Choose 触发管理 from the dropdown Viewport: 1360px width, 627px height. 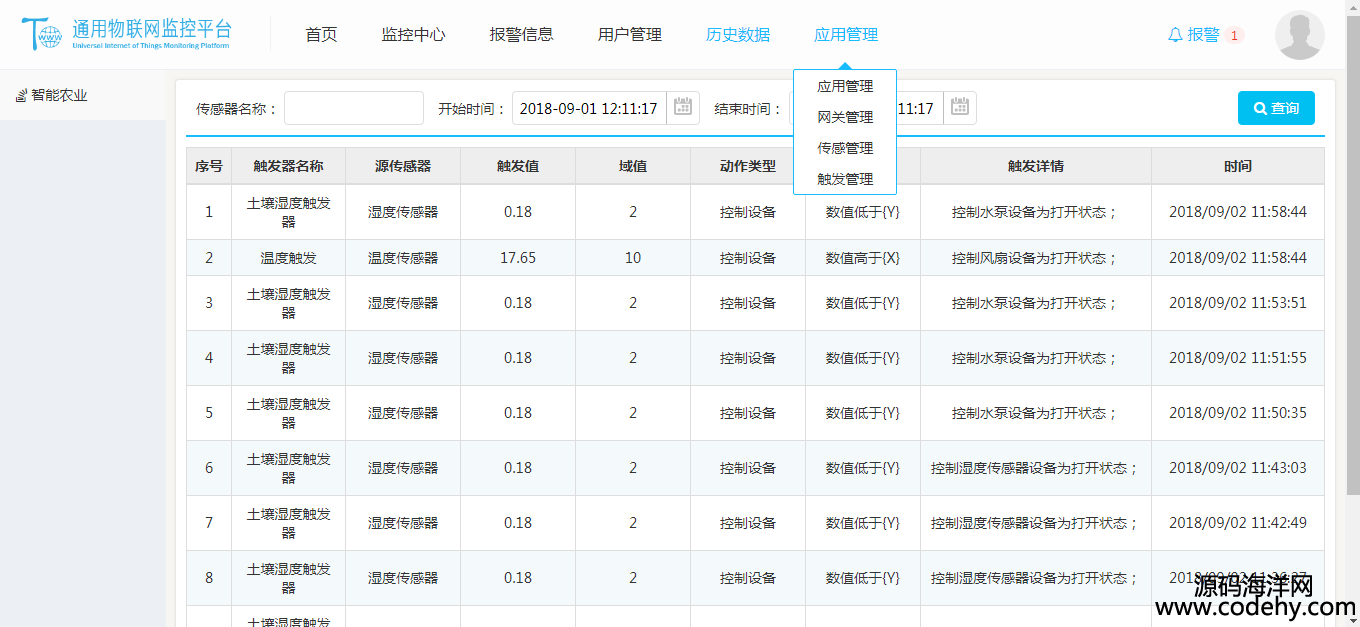[x=845, y=179]
